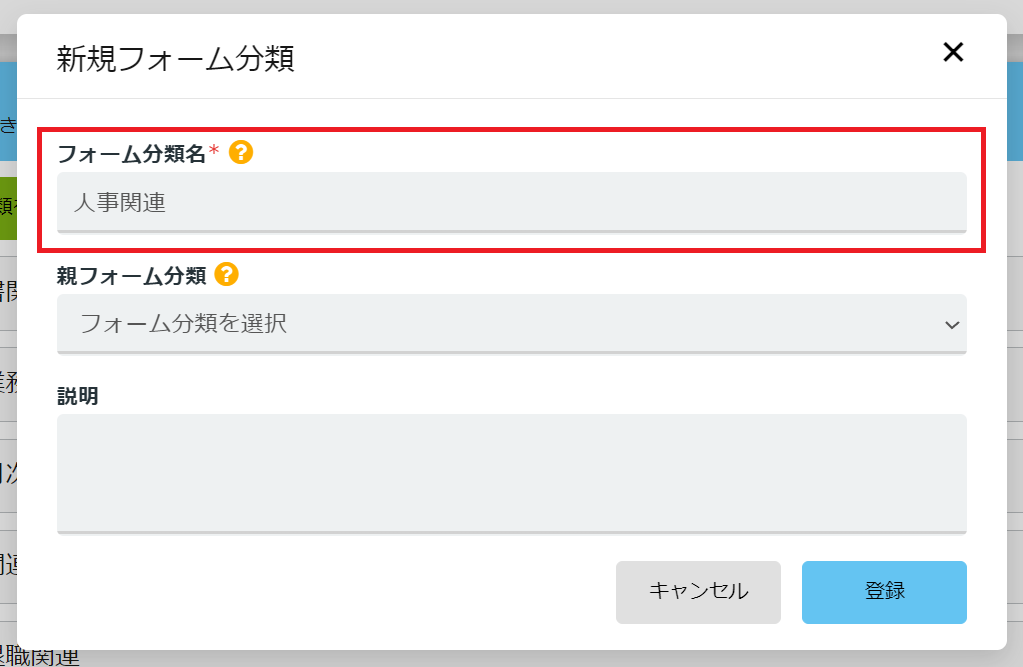Click the フォーム分類名 label text
Viewport: 1023px width, 667px height.
(x=132, y=154)
